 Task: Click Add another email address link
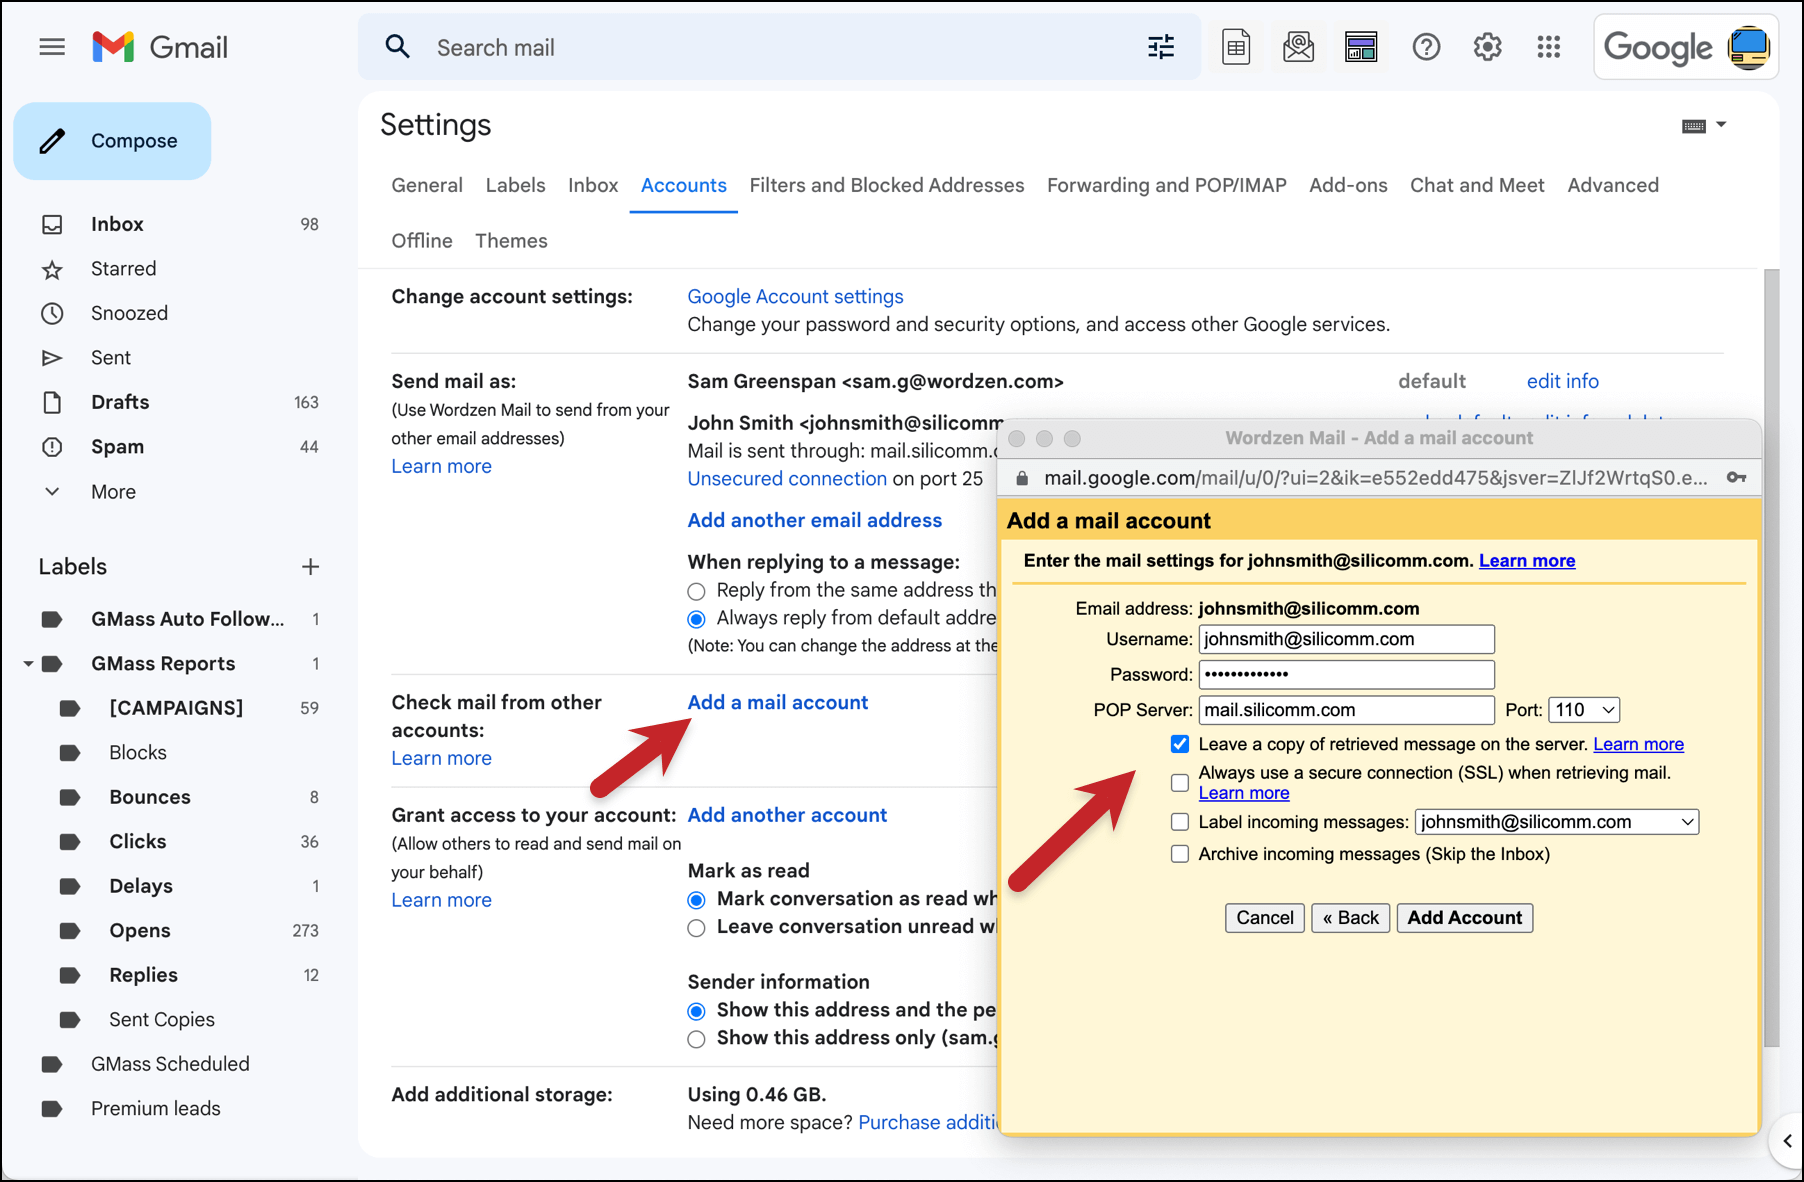pyautogui.click(x=814, y=521)
